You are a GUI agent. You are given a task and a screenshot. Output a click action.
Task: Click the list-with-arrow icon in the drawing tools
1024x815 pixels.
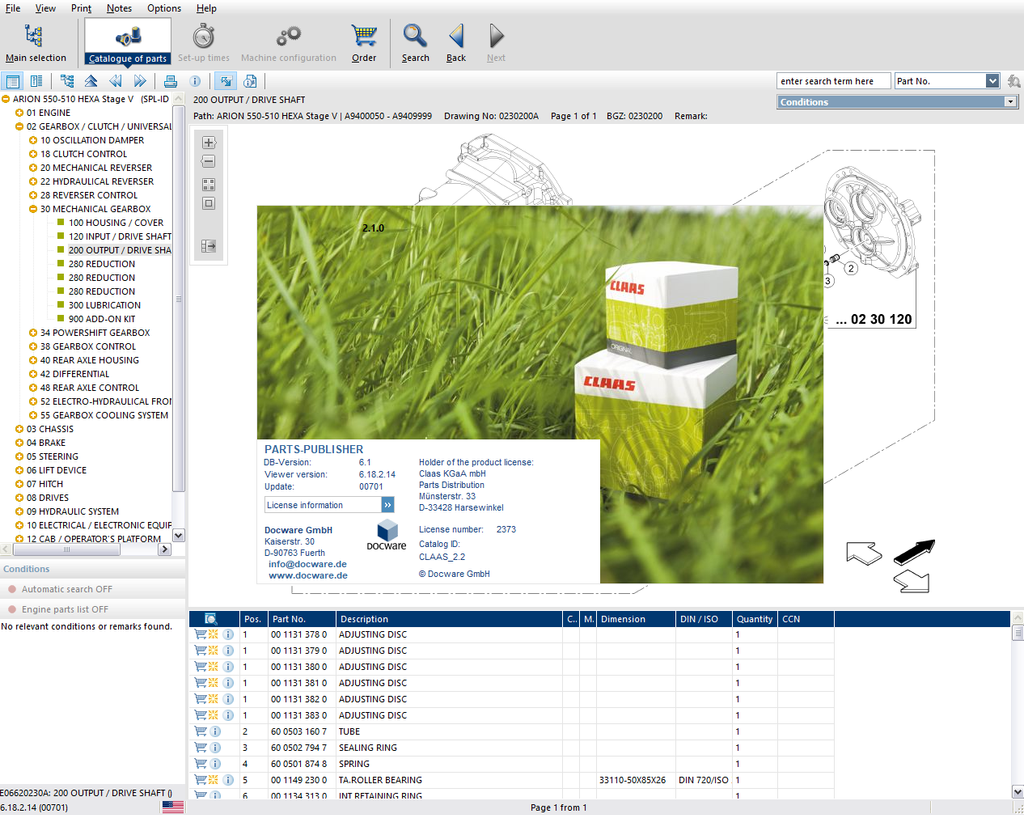(x=208, y=246)
